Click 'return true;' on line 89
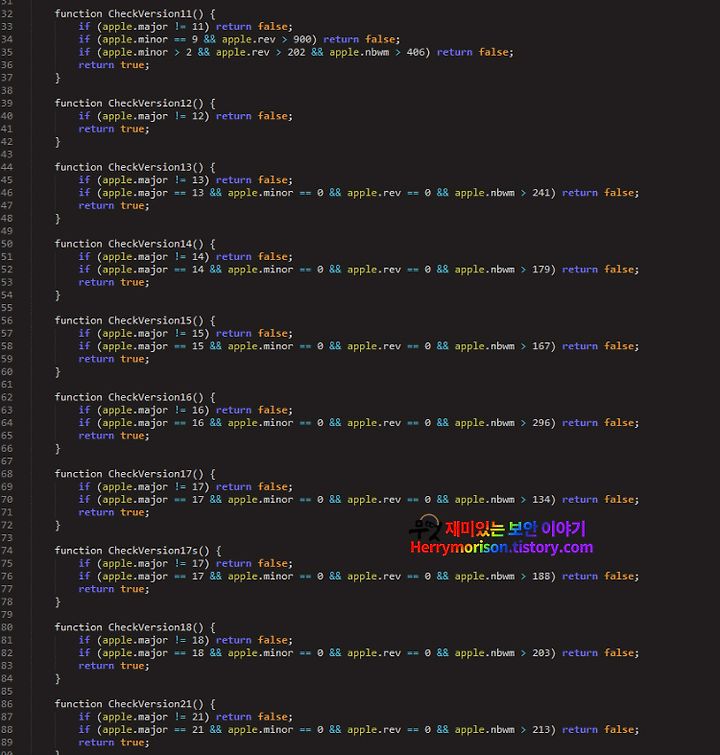Image resolution: width=720 pixels, height=755 pixels. point(114,742)
